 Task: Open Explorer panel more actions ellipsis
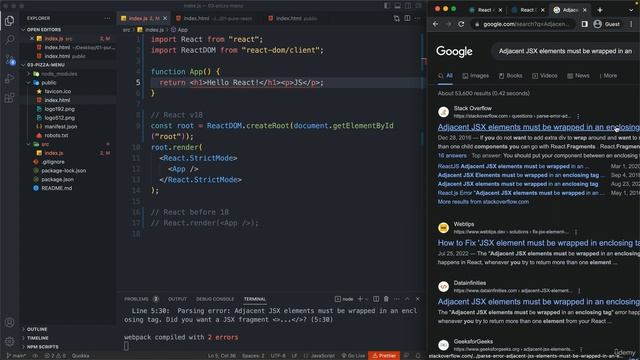click(x=107, y=18)
